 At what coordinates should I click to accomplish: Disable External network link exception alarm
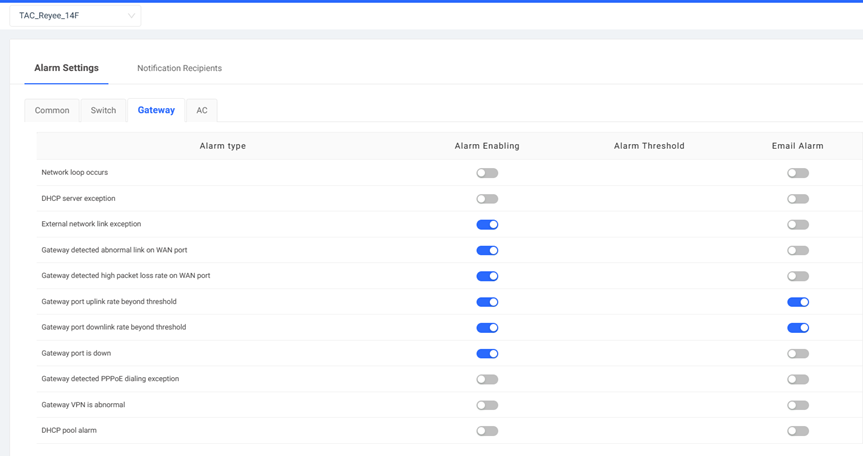(x=487, y=224)
